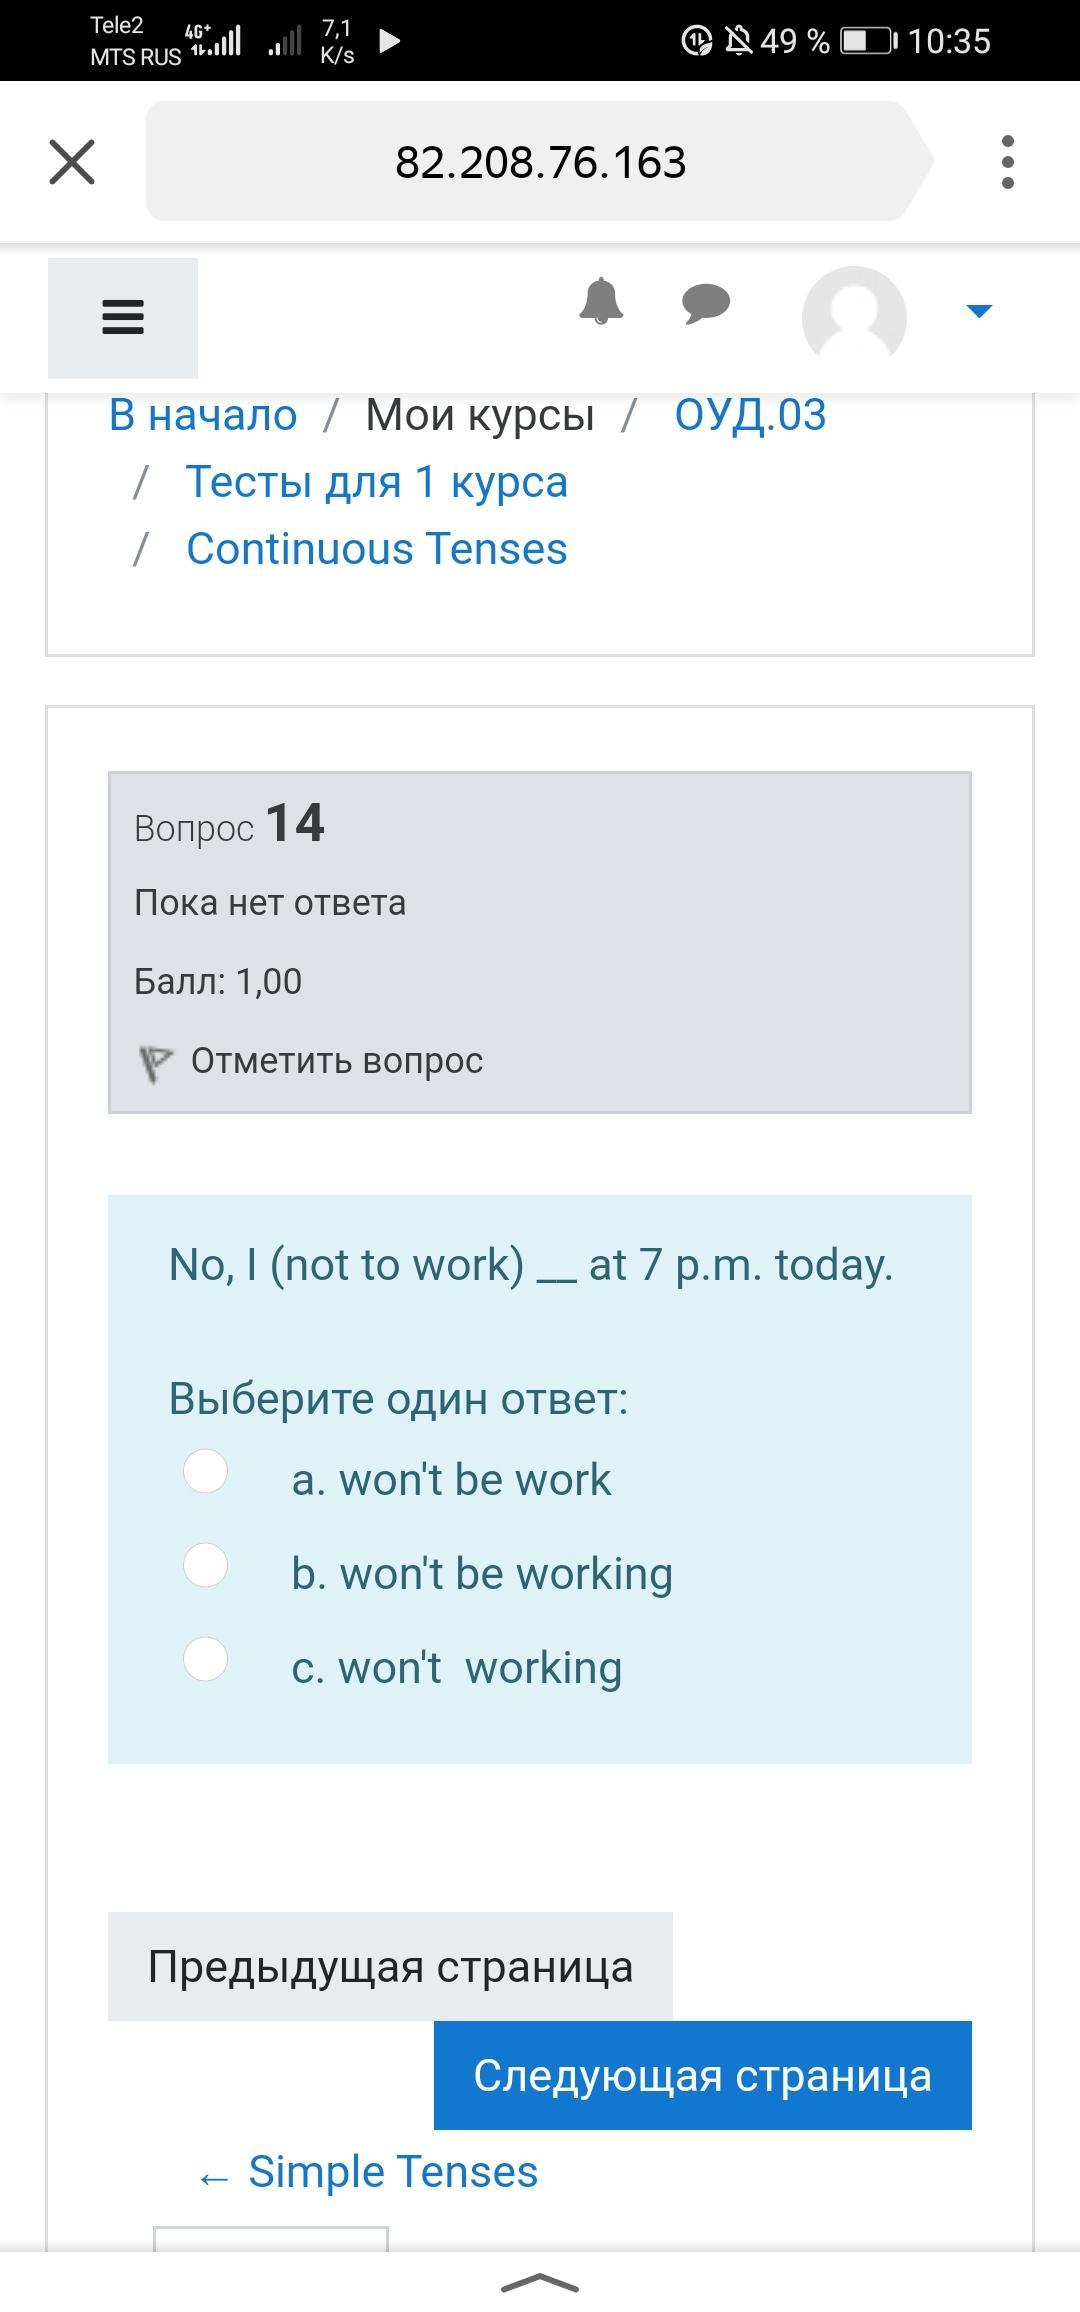Open Continuous Tenses breadcrumb link
This screenshot has height=2312, width=1080.
tap(377, 549)
